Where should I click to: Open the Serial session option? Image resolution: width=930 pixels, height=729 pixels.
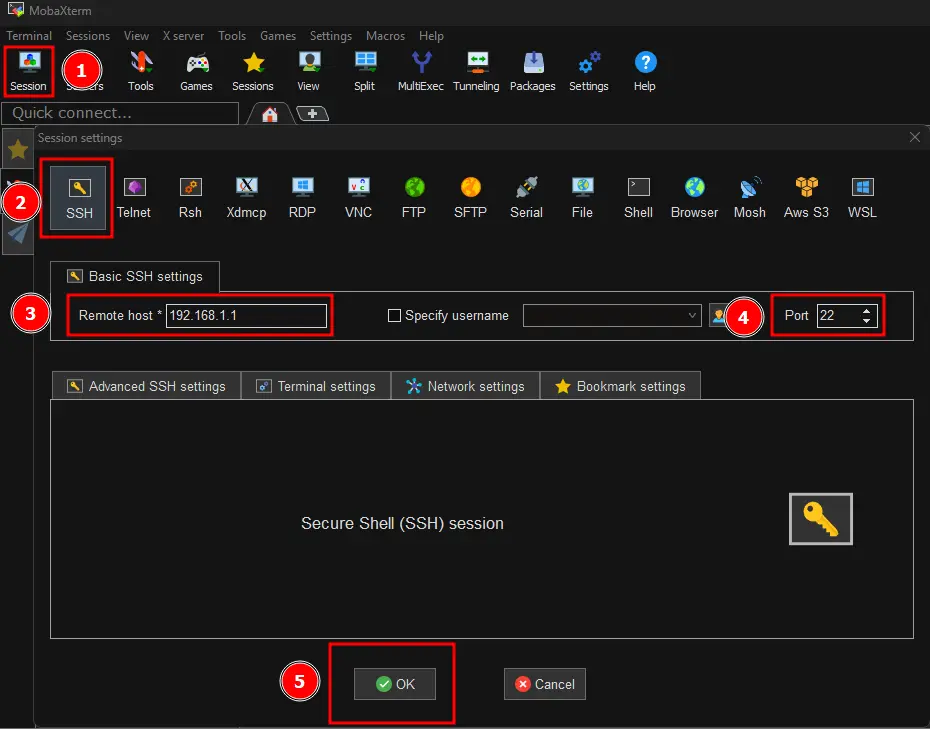tap(526, 198)
